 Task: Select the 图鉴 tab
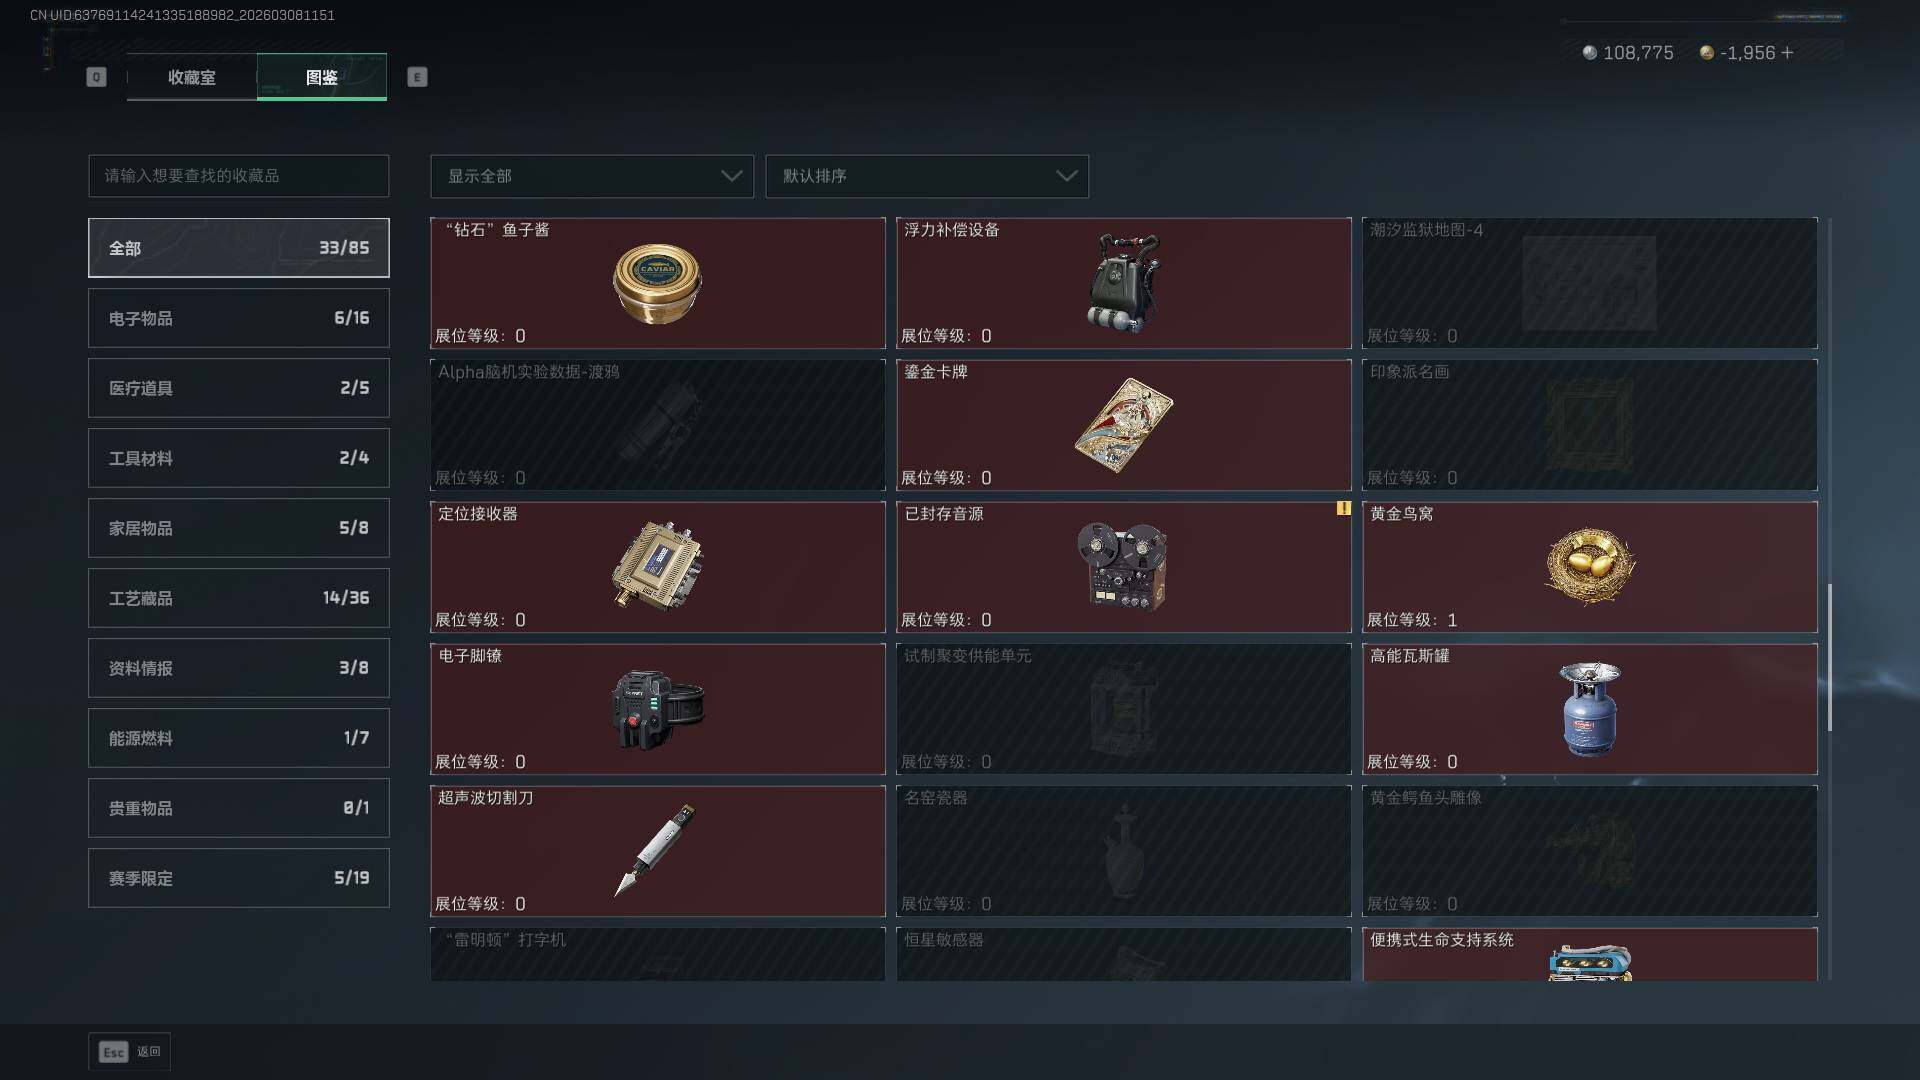(322, 77)
